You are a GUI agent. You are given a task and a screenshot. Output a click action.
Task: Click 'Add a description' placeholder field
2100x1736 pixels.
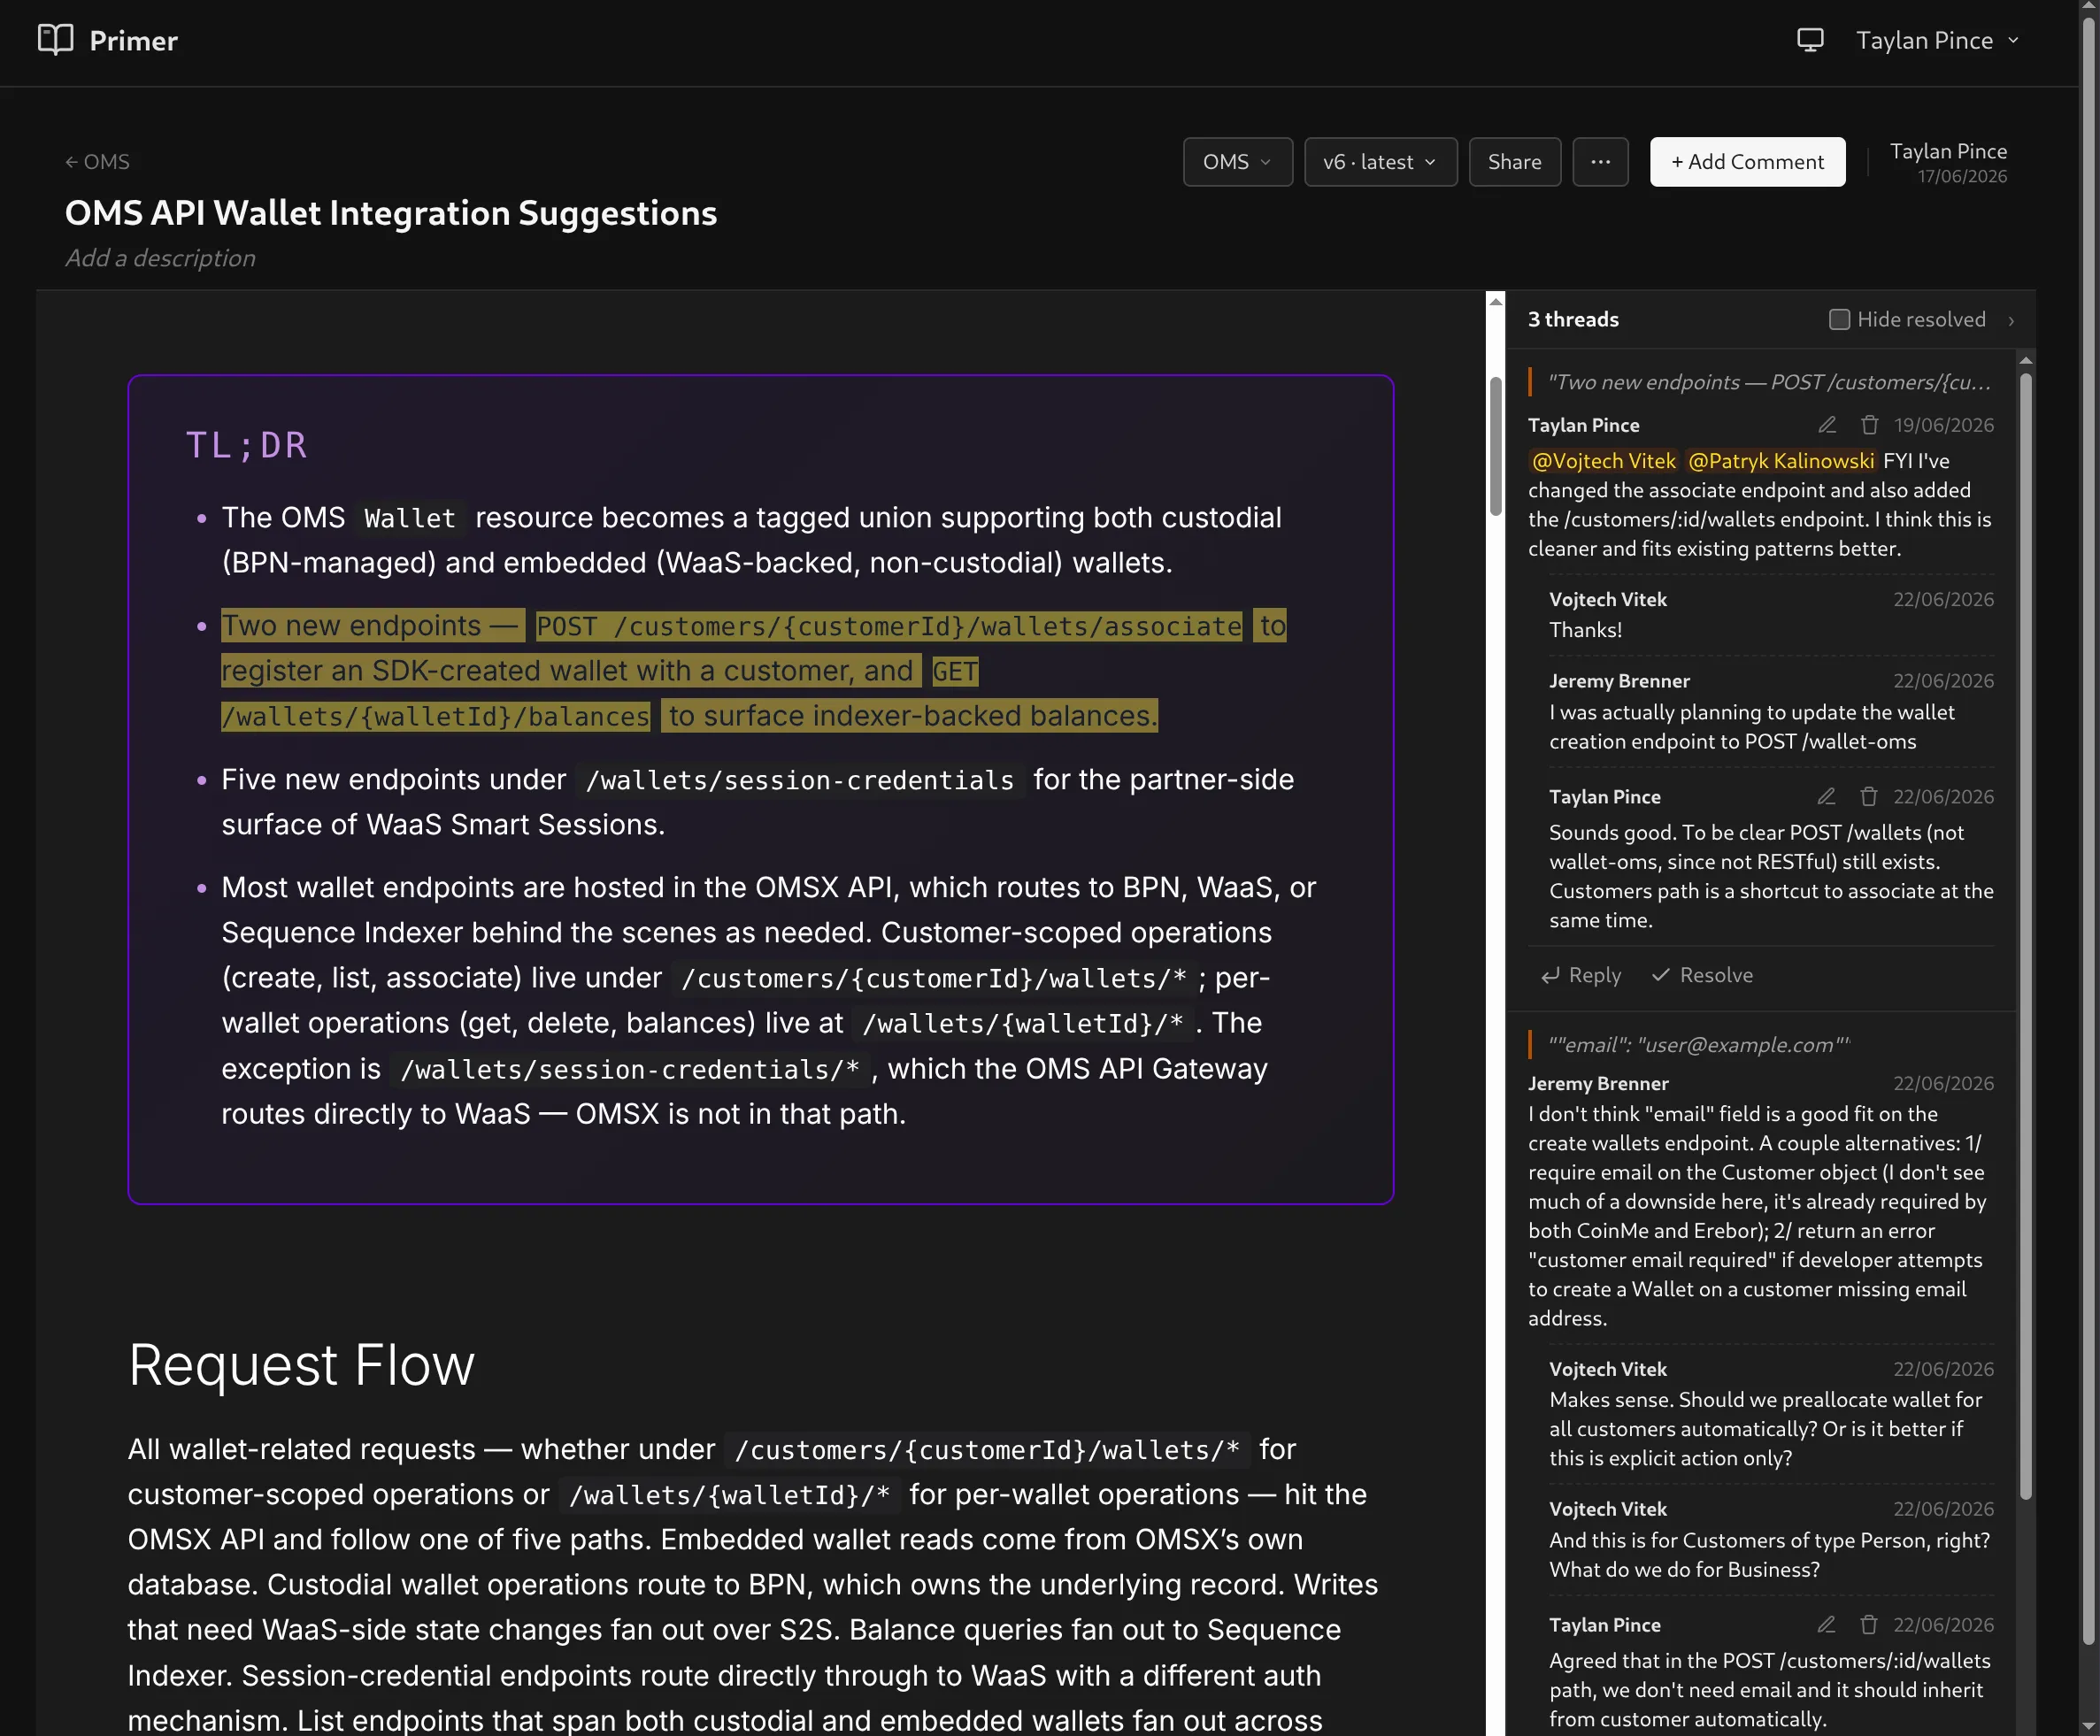(x=160, y=258)
